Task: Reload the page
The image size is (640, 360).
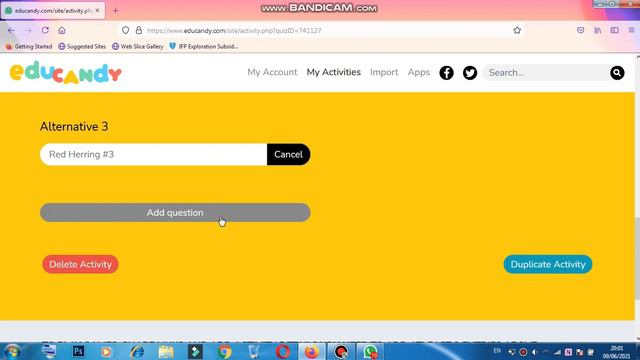Action: pyautogui.click(x=45, y=30)
